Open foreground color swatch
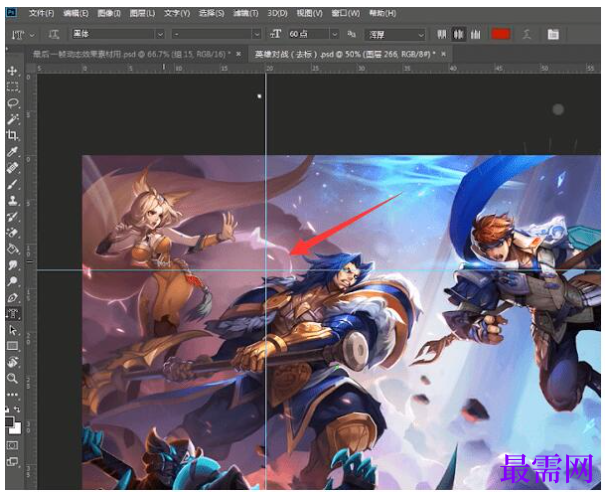This screenshot has width=612, height=500. (x=9, y=421)
